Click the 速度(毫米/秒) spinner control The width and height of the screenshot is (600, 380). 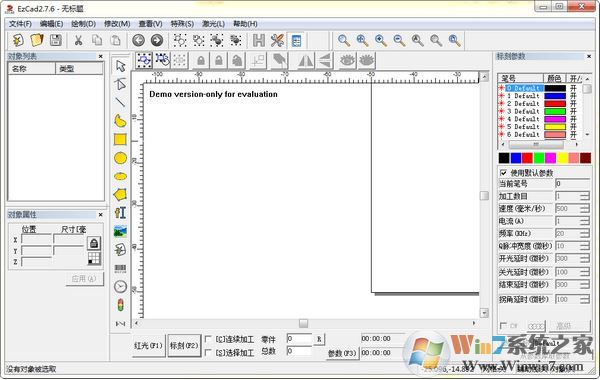[584, 209]
